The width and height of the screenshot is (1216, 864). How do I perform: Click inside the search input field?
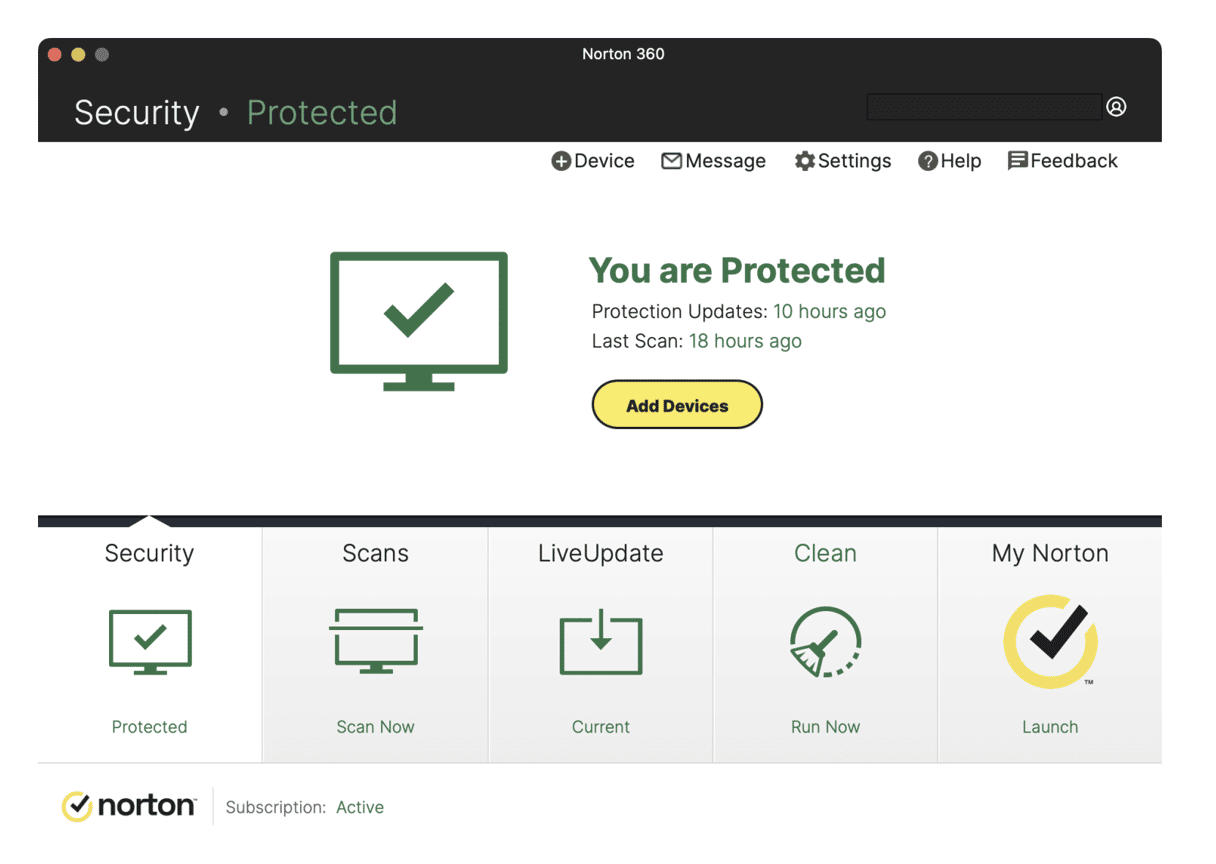click(983, 106)
